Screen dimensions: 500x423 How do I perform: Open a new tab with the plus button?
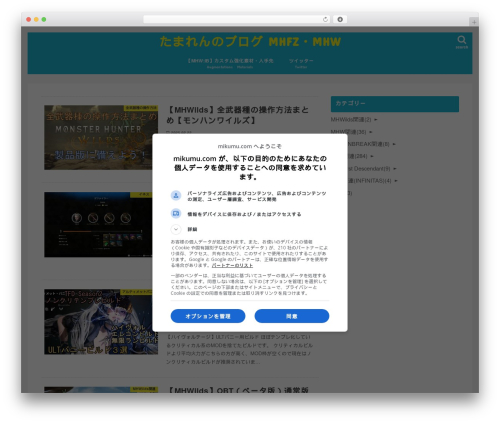tap(474, 22)
